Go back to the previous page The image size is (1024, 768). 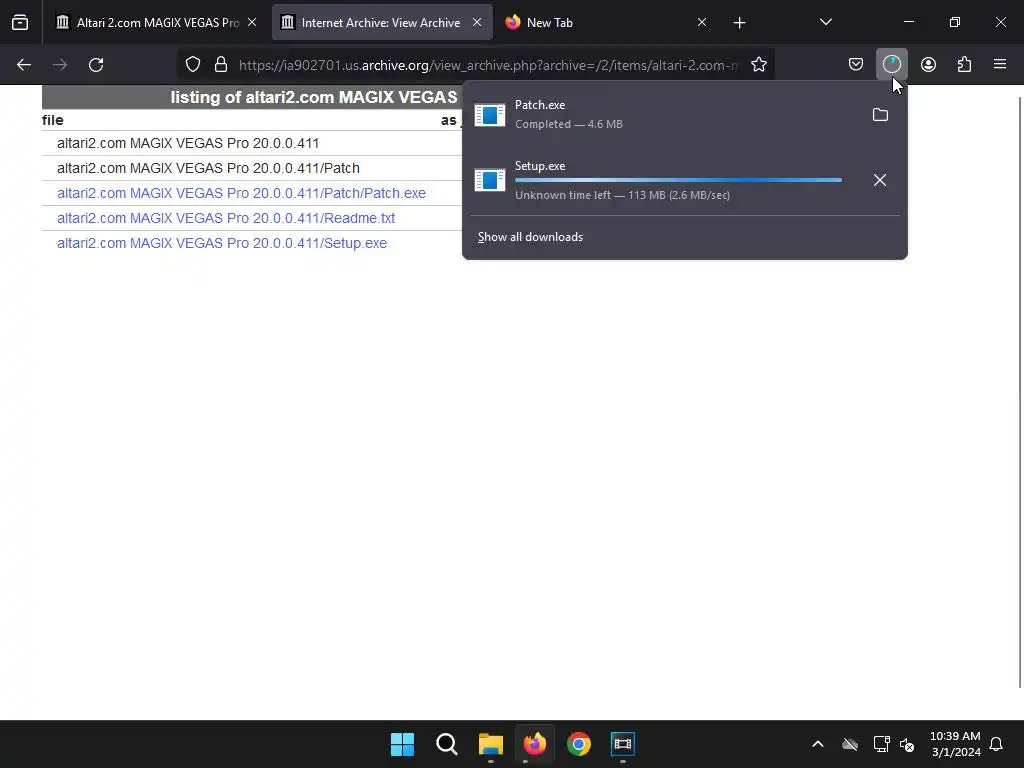coord(24,65)
